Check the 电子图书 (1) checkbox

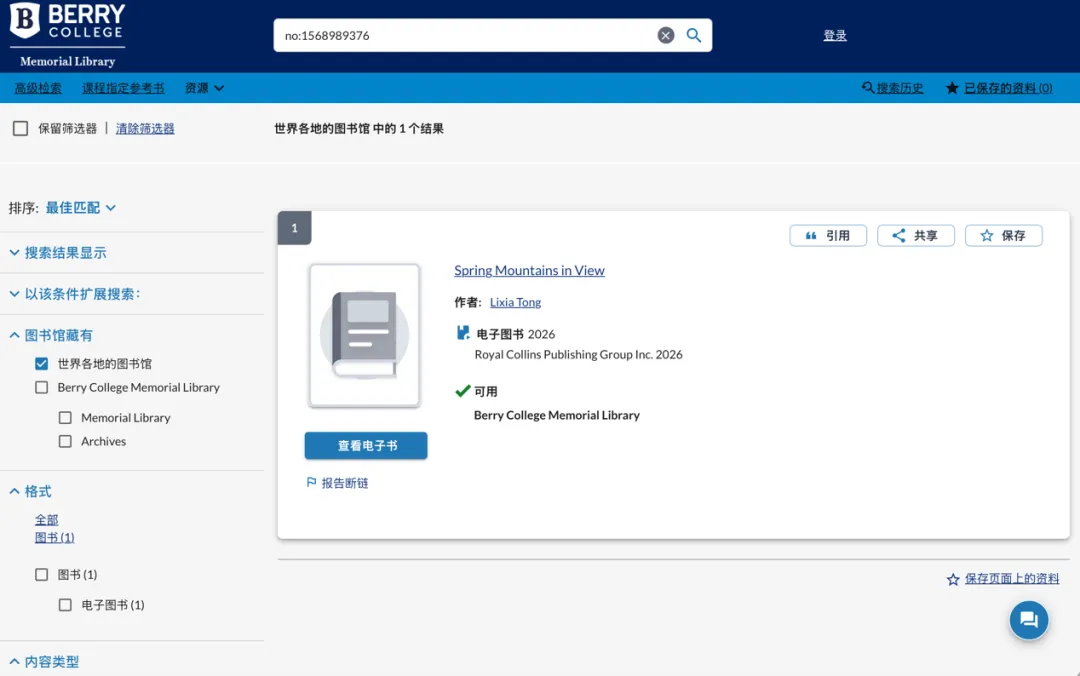[x=65, y=604]
